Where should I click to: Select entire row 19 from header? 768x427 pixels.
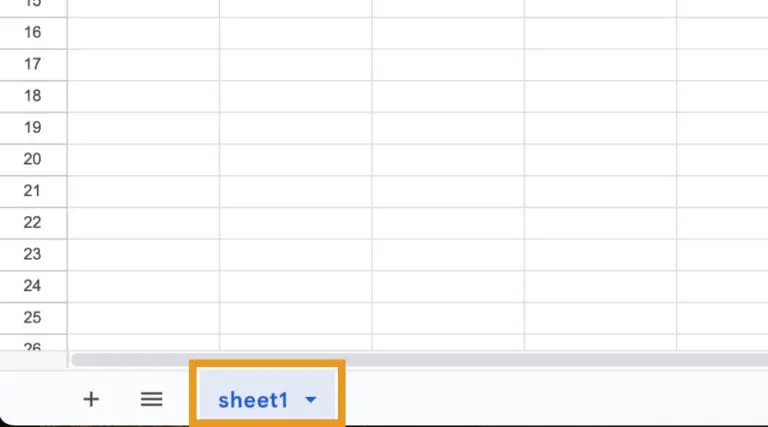tap(33, 127)
